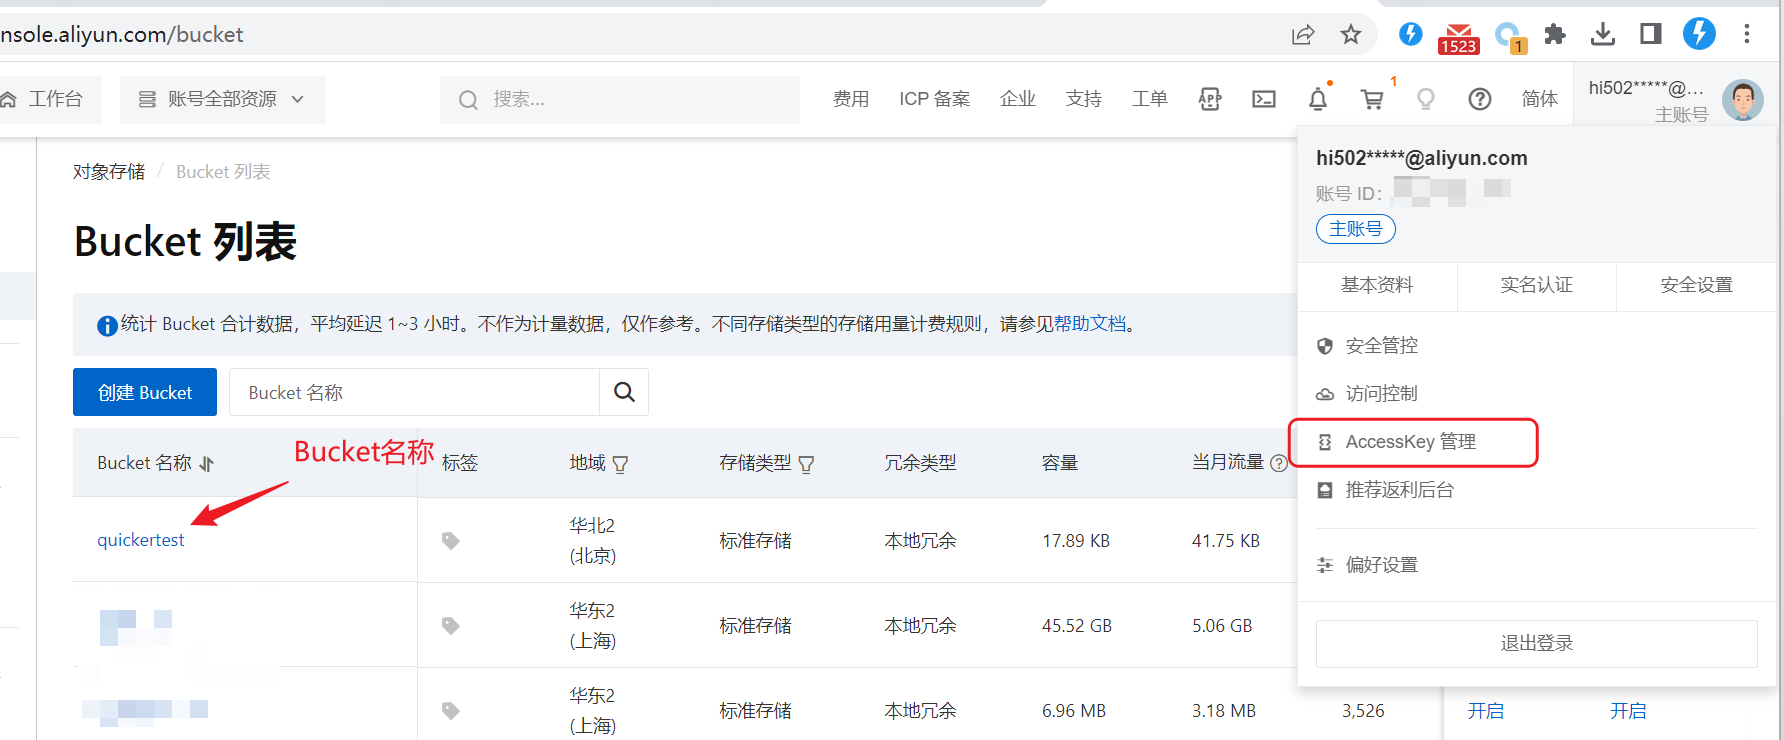
Task: Open the 基本资料 tab in account panel
Action: 1377,285
